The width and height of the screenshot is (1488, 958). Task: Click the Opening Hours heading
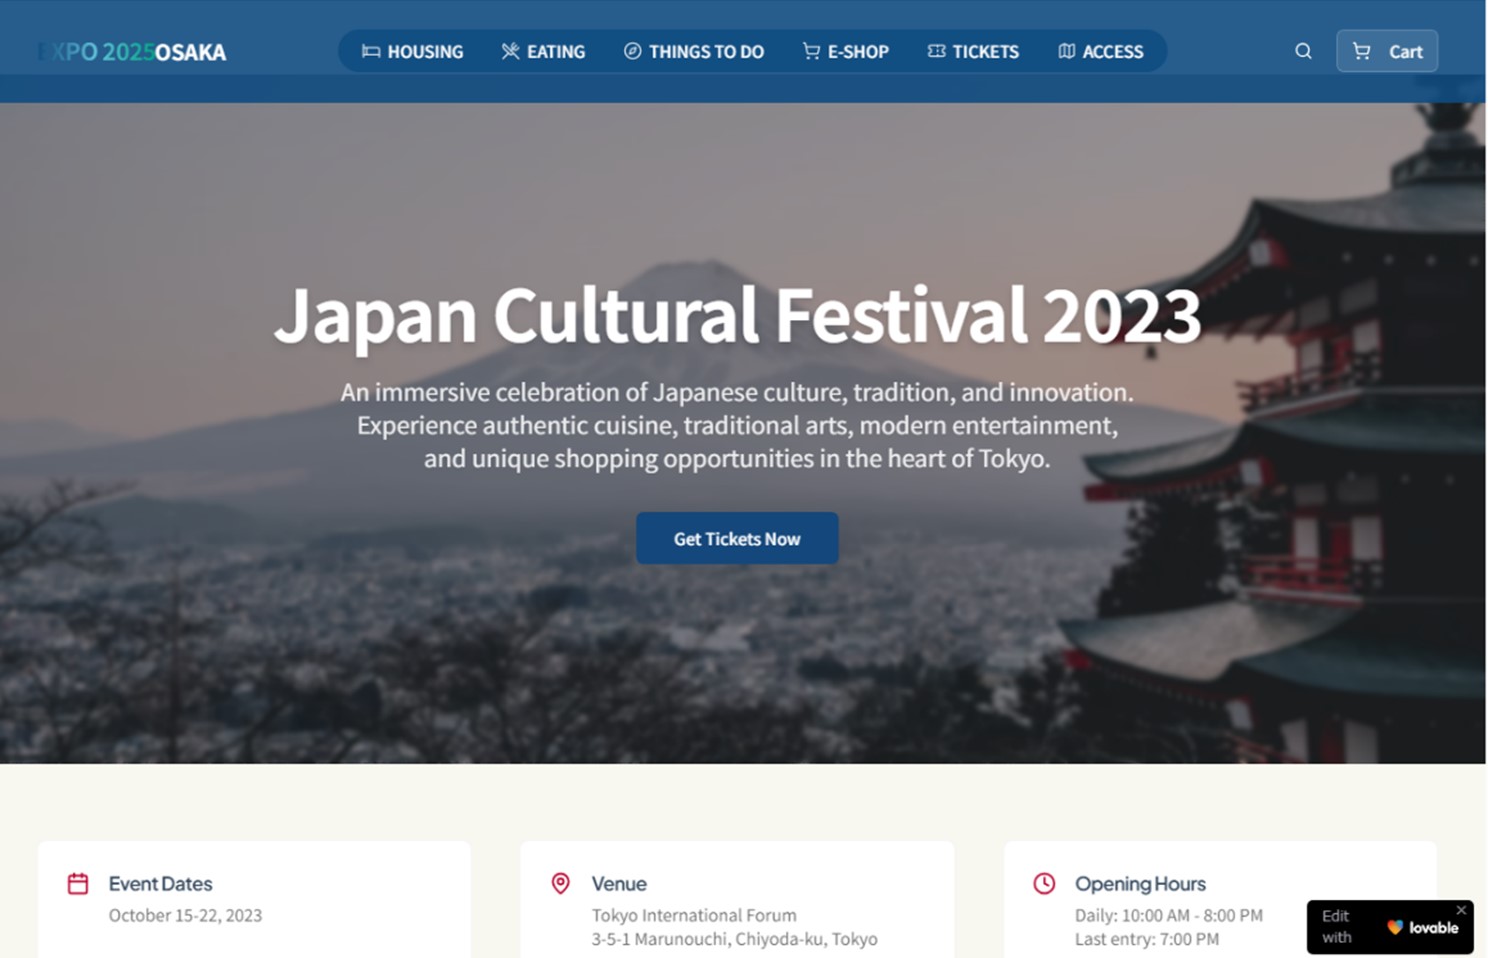coord(1140,884)
